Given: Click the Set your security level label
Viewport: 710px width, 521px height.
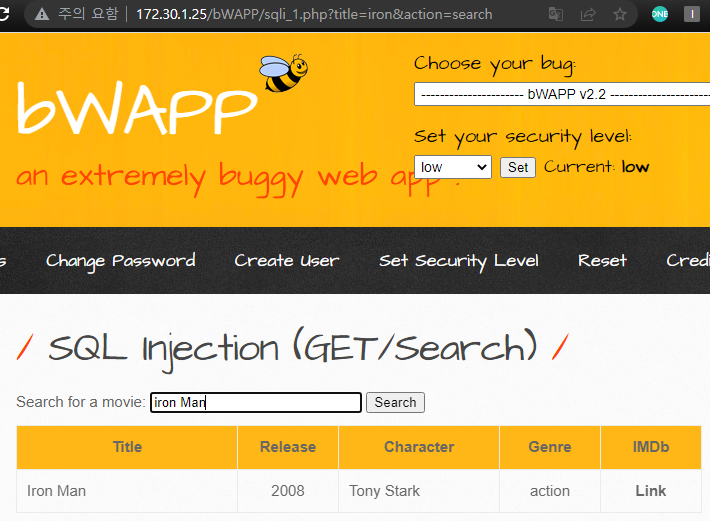Looking at the screenshot, I should click(x=523, y=137).
